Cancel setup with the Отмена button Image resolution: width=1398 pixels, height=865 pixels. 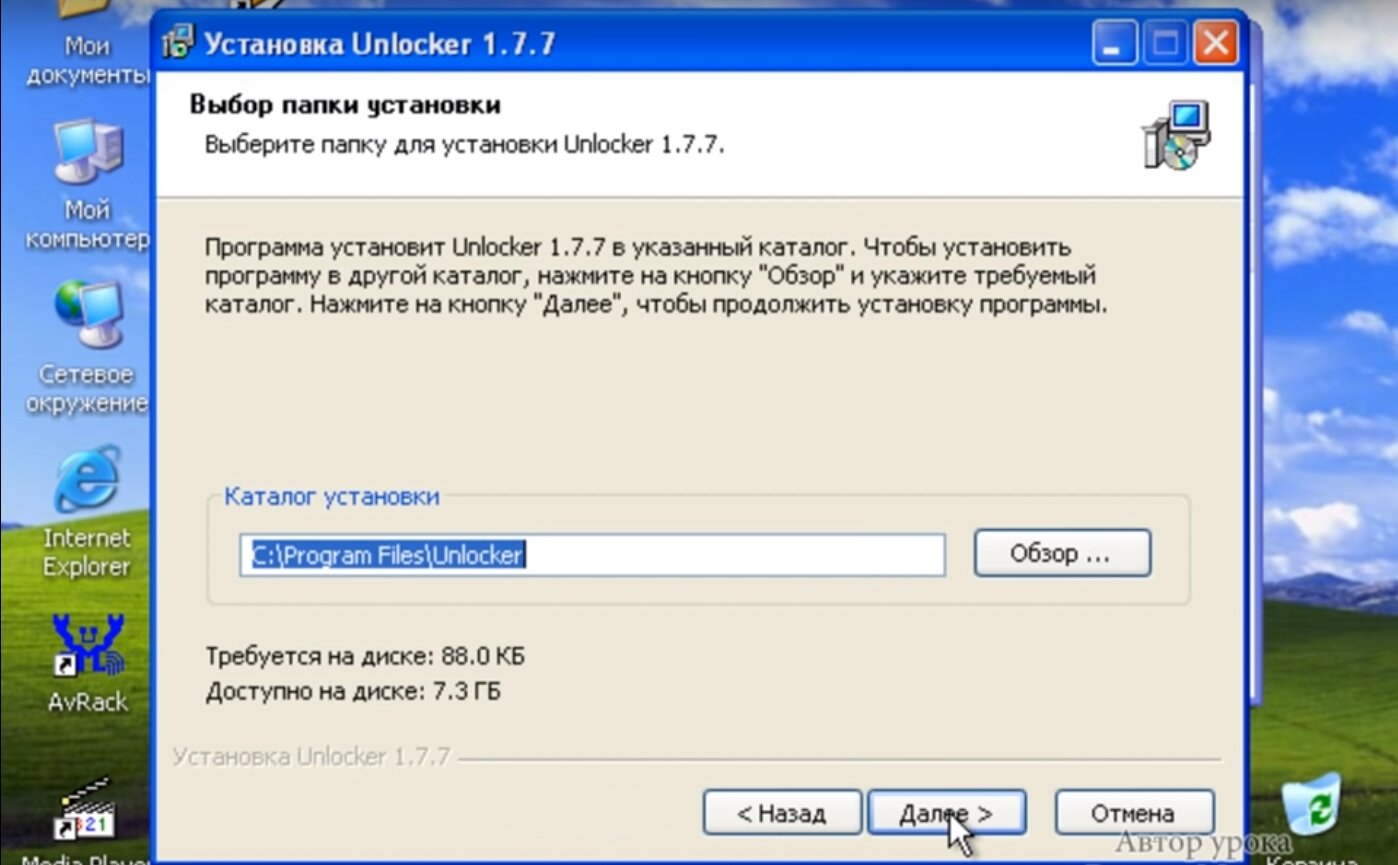(1134, 812)
